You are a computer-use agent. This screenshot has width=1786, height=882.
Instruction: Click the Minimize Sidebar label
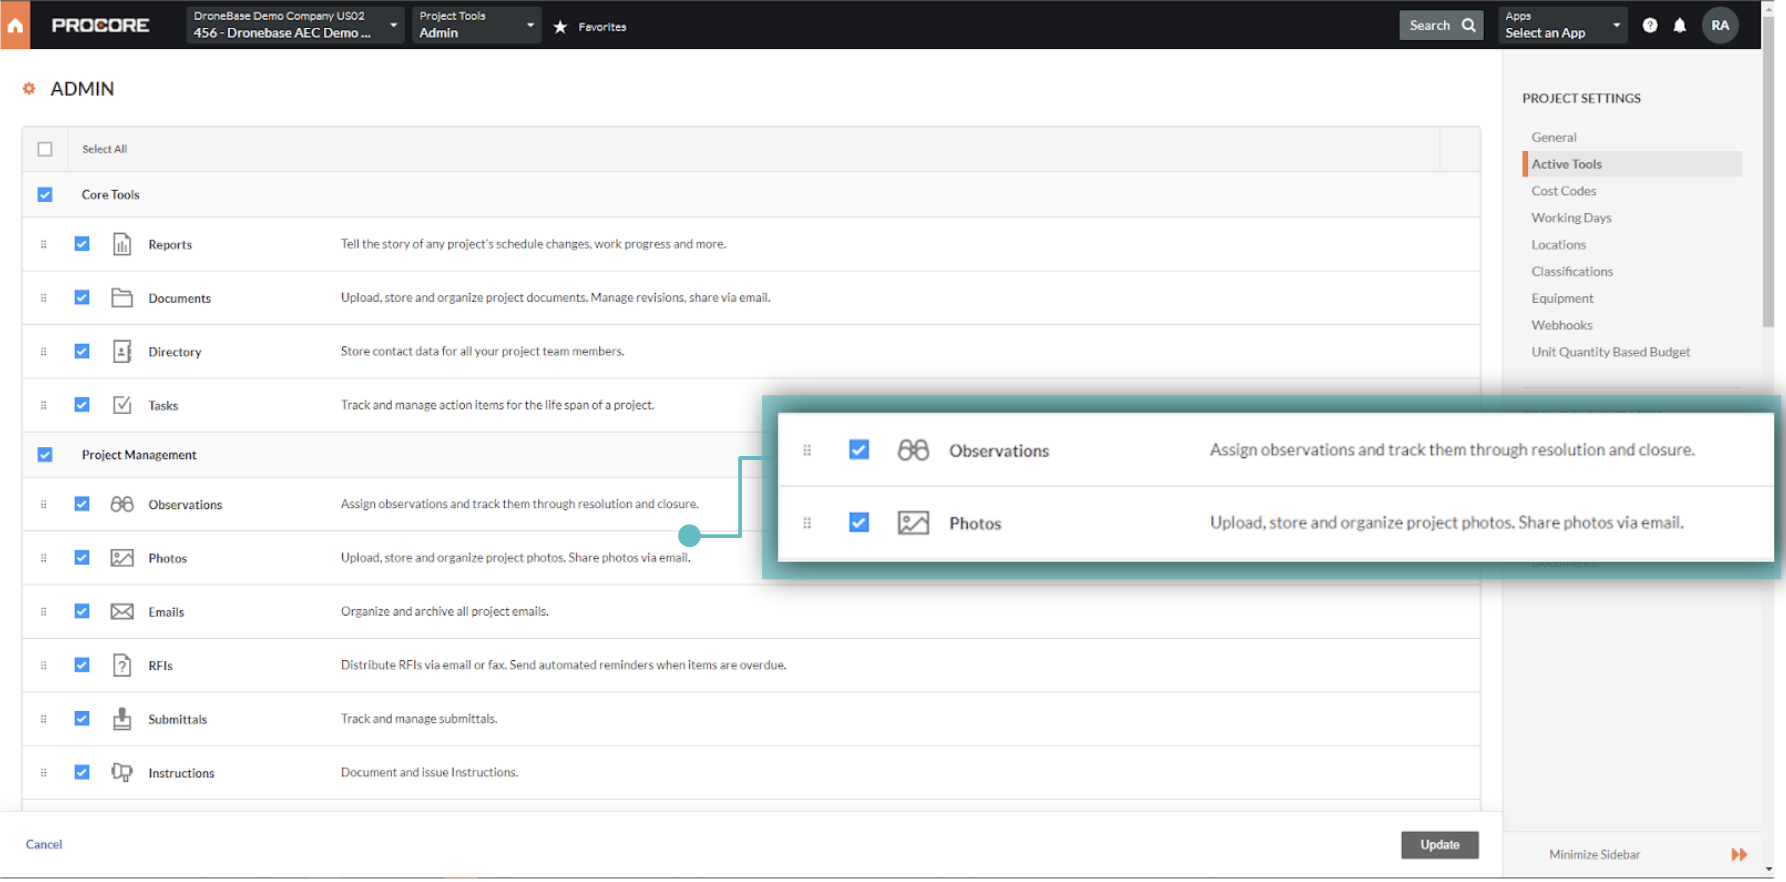1595,855
